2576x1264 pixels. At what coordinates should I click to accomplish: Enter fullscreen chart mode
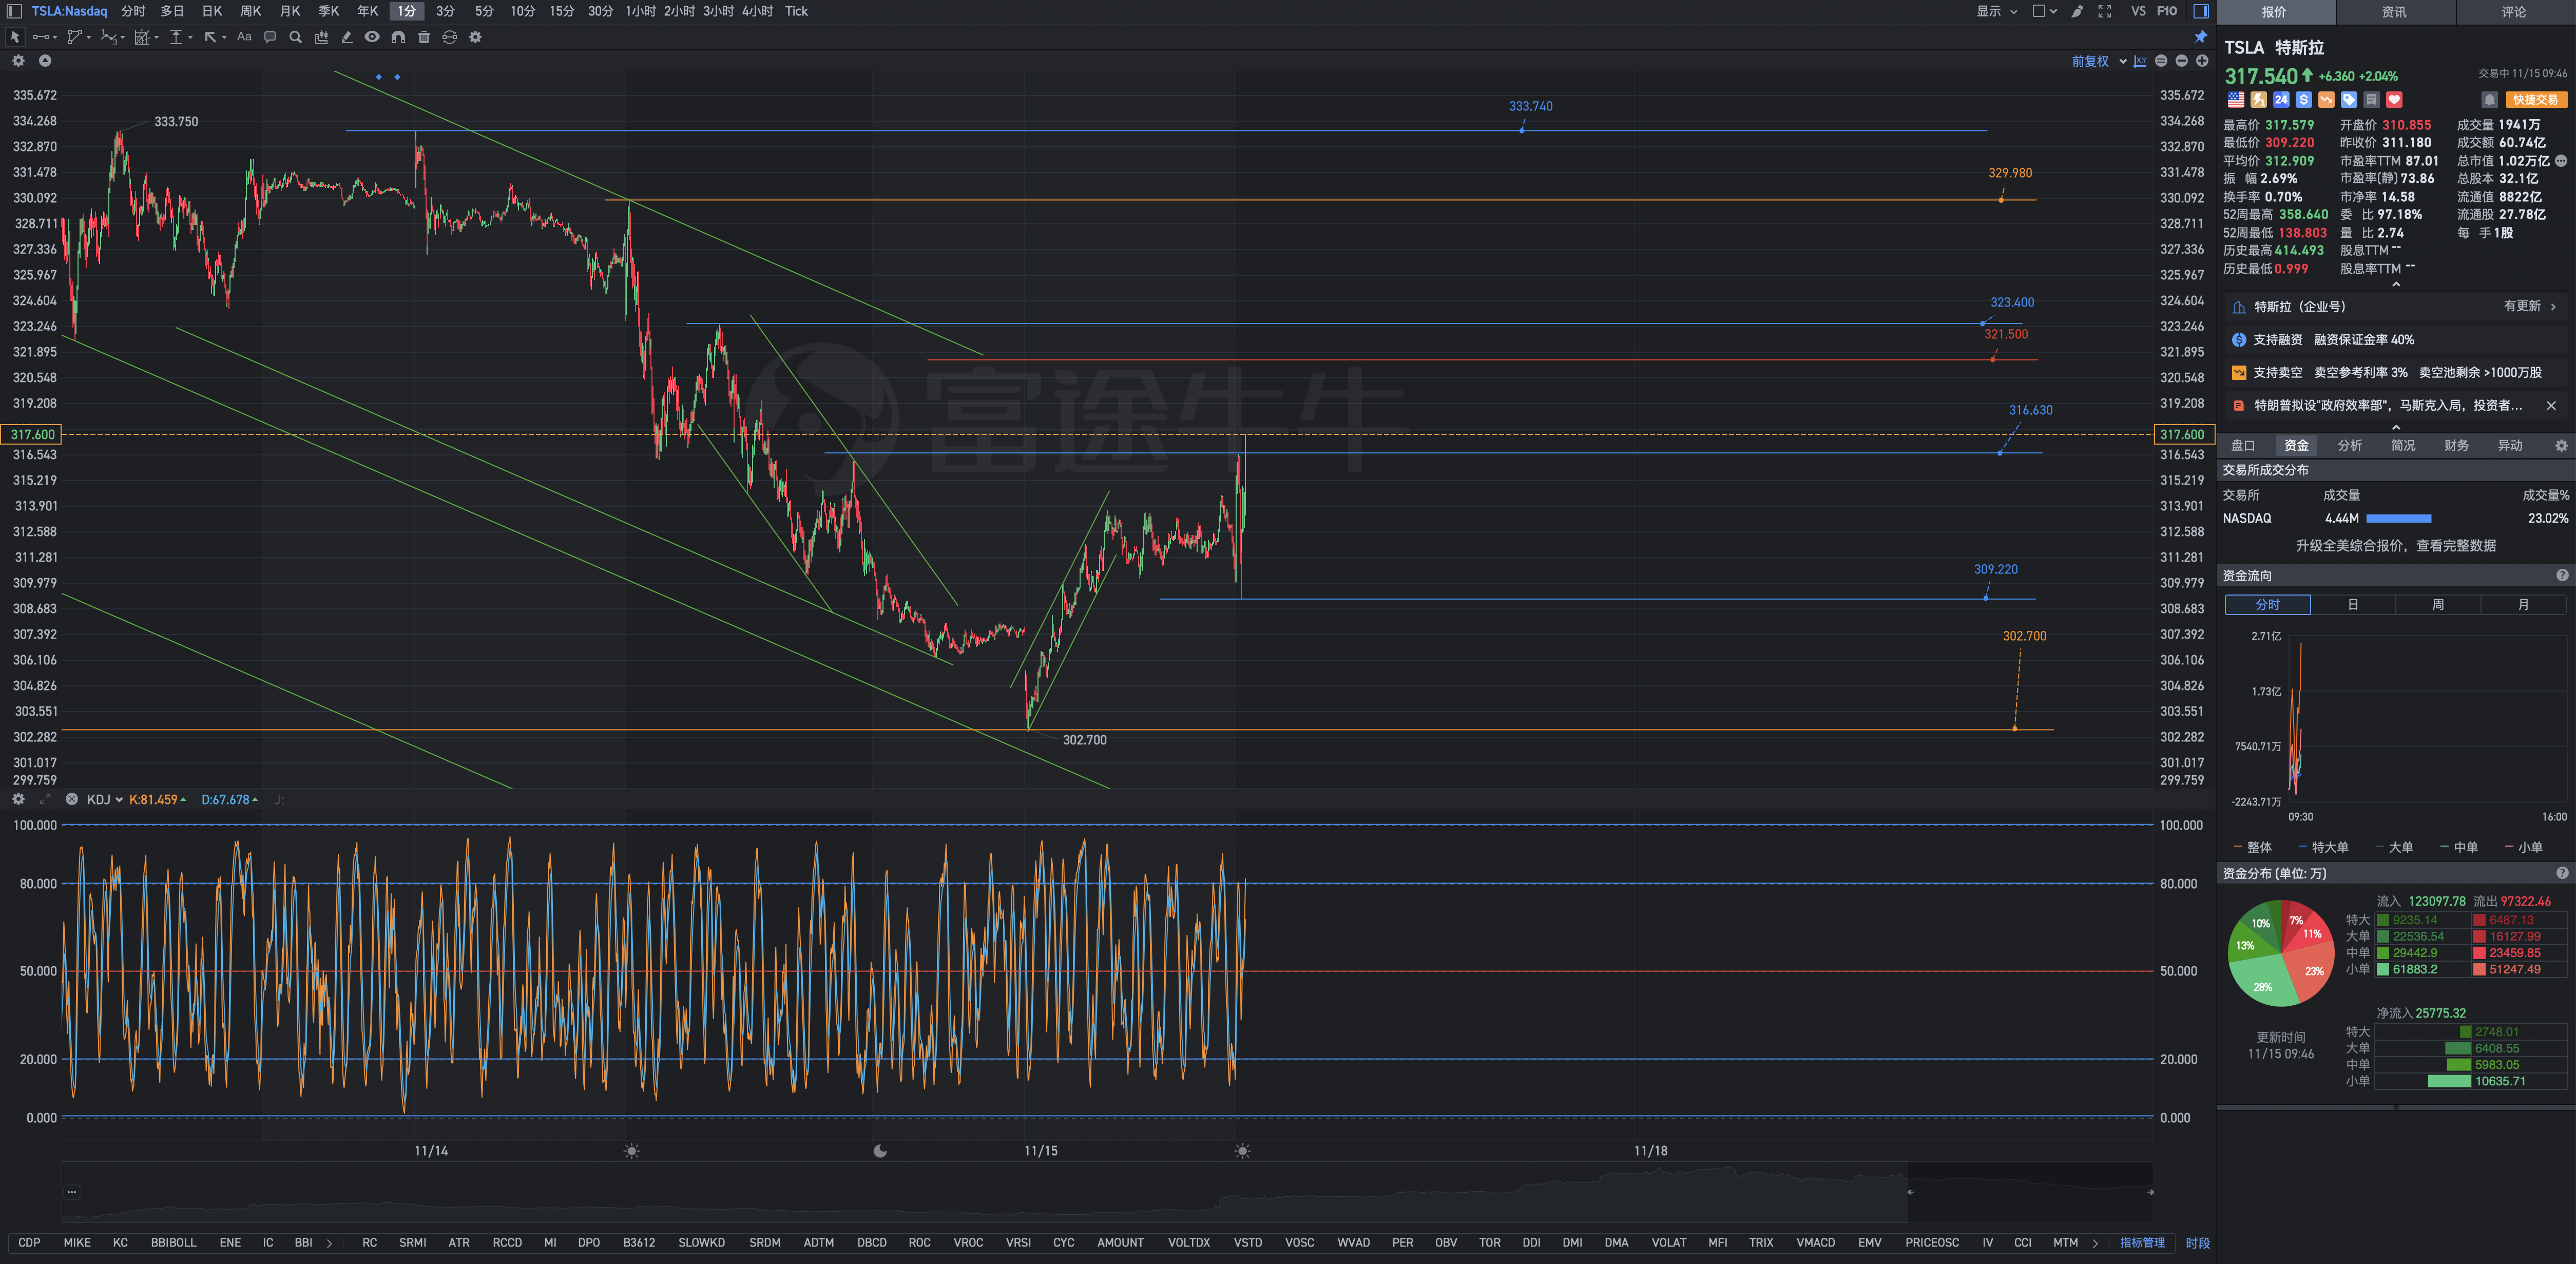click(x=2105, y=11)
